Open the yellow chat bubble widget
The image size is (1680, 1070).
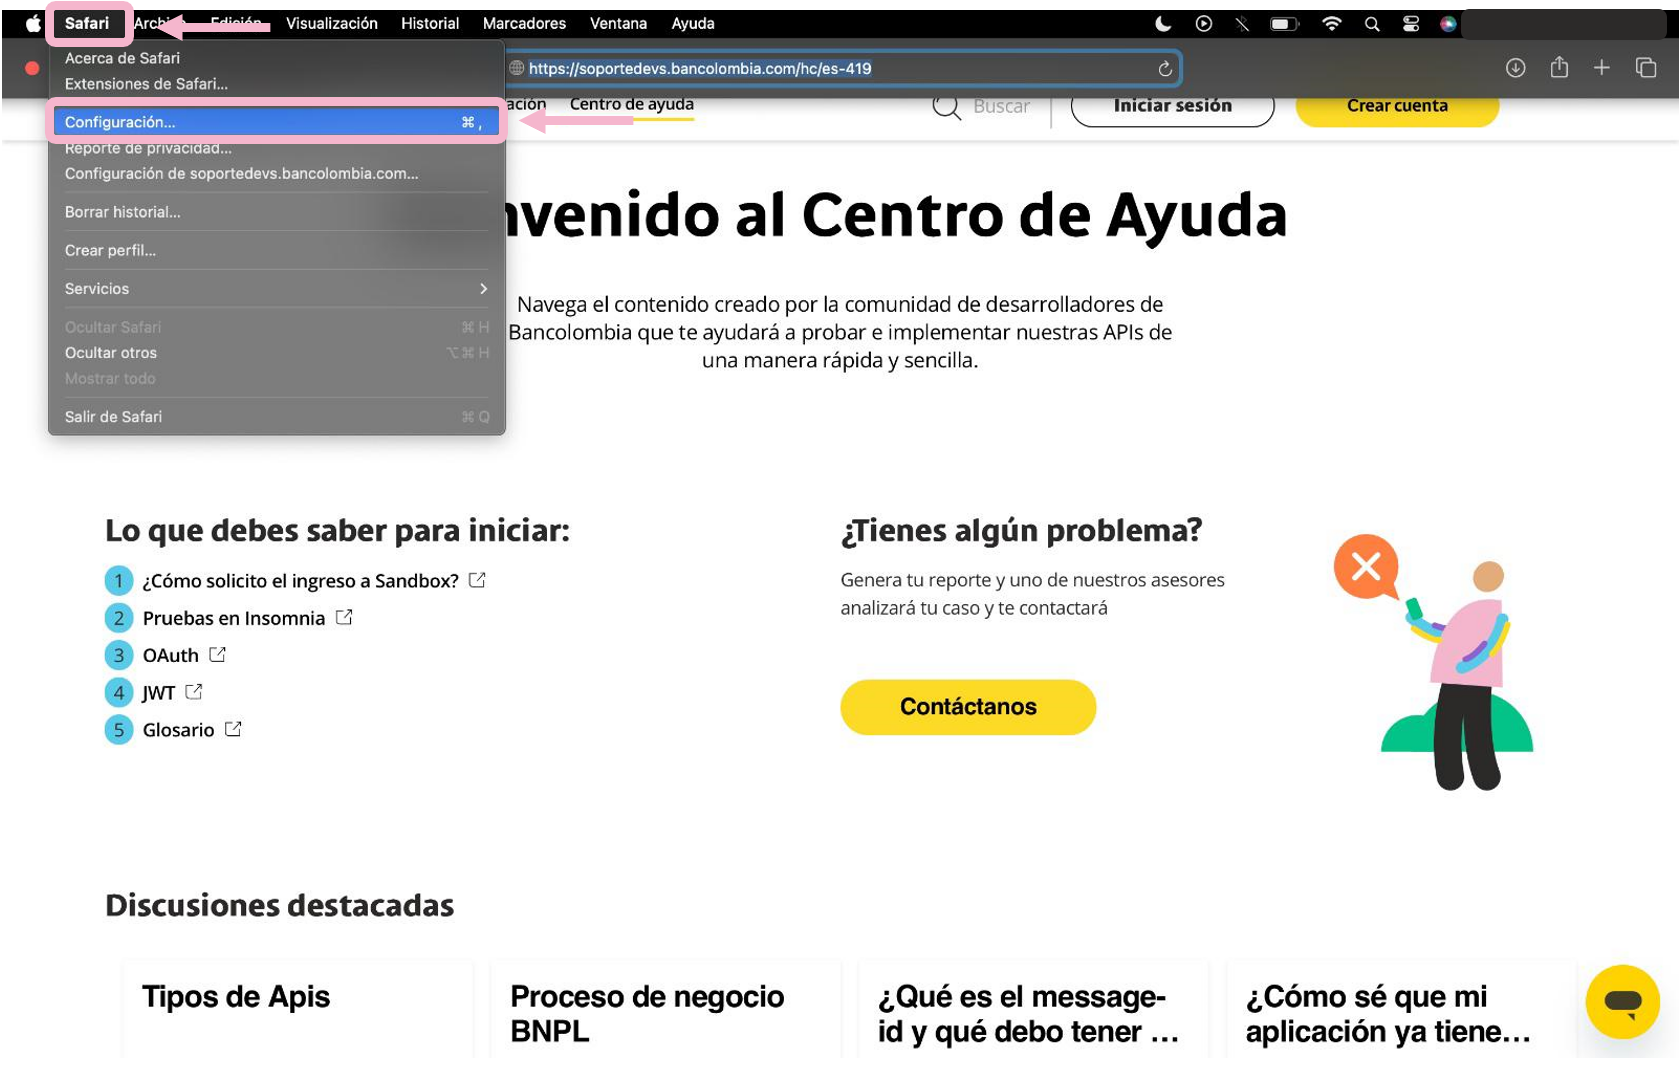pos(1622,1002)
